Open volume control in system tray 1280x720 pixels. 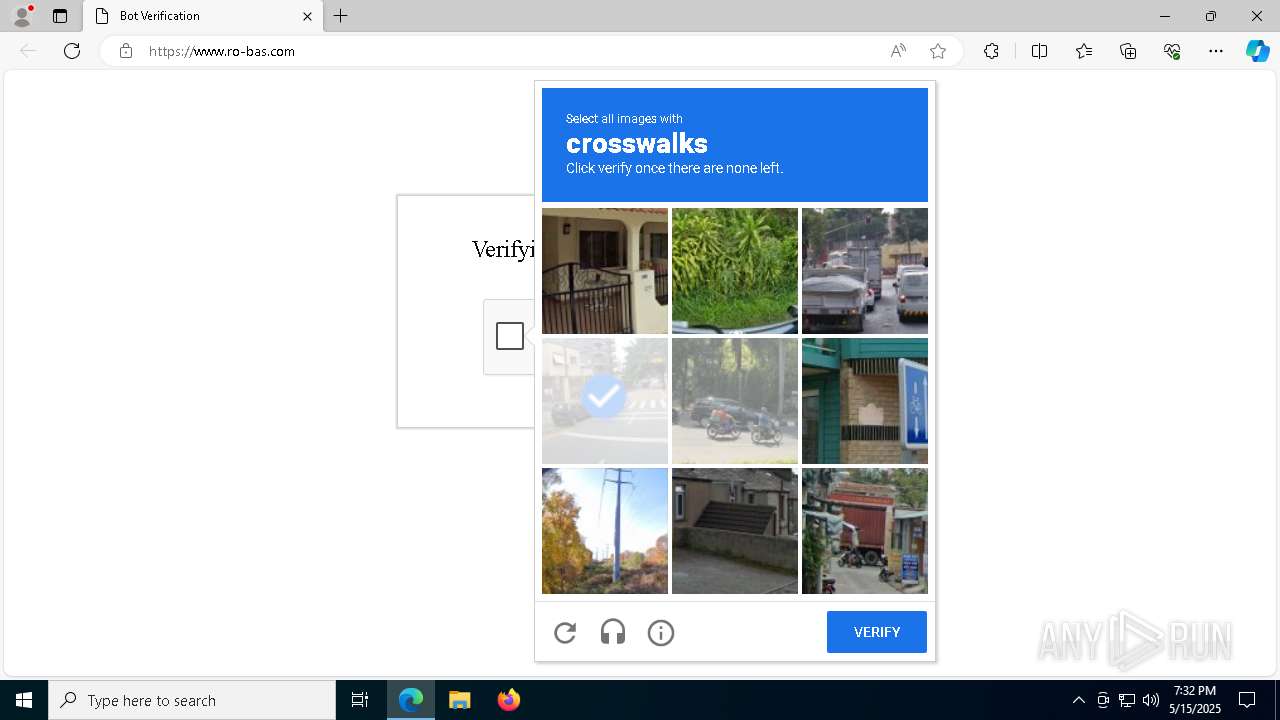pyautogui.click(x=1151, y=700)
